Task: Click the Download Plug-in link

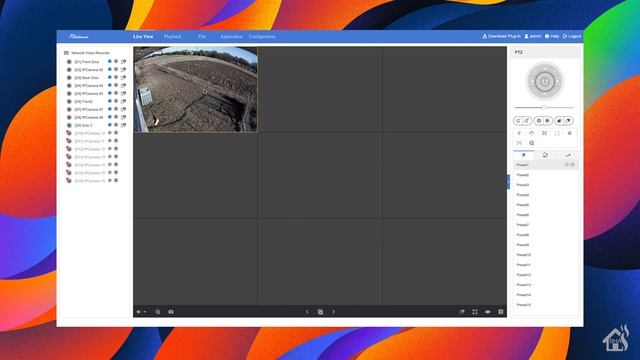Action: click(x=501, y=36)
